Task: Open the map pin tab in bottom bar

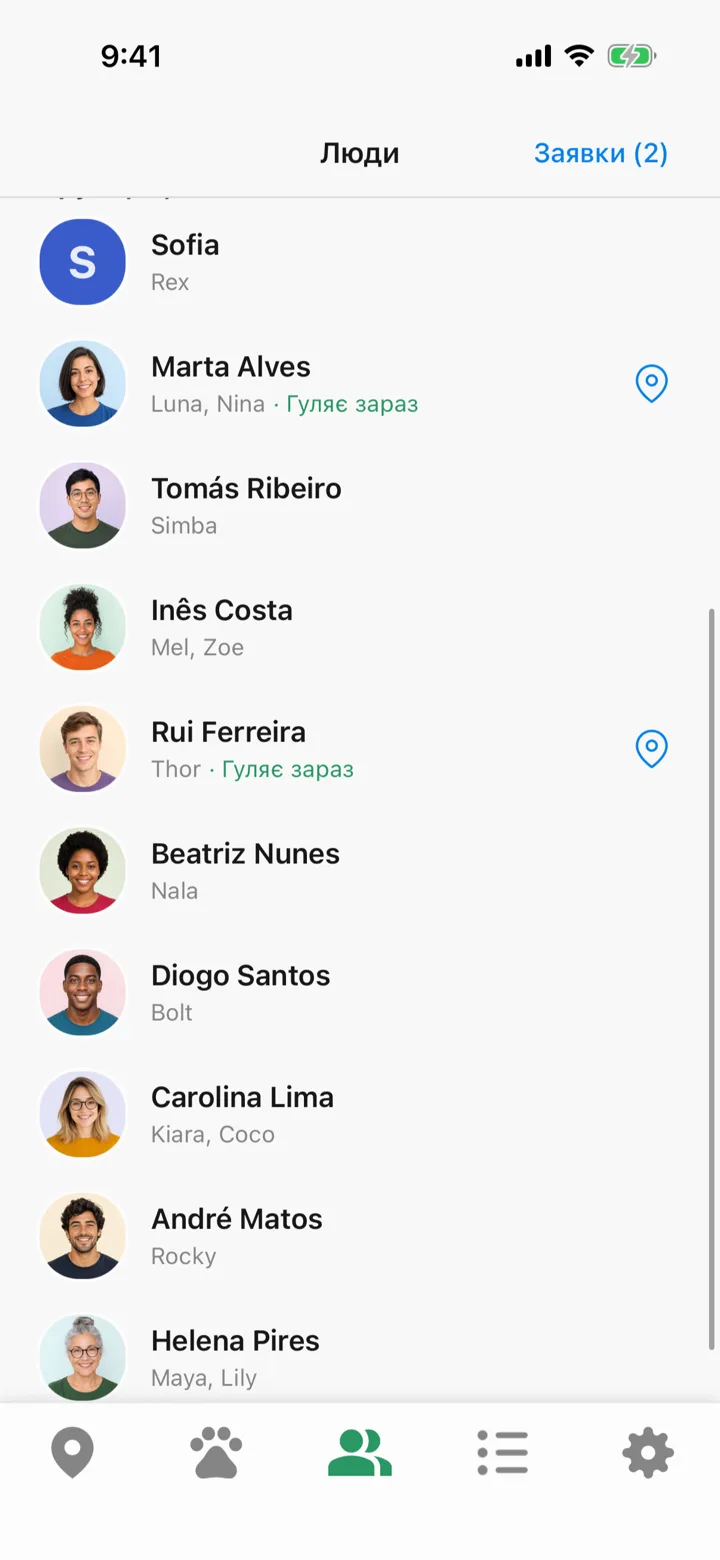Action: pos(72,1453)
